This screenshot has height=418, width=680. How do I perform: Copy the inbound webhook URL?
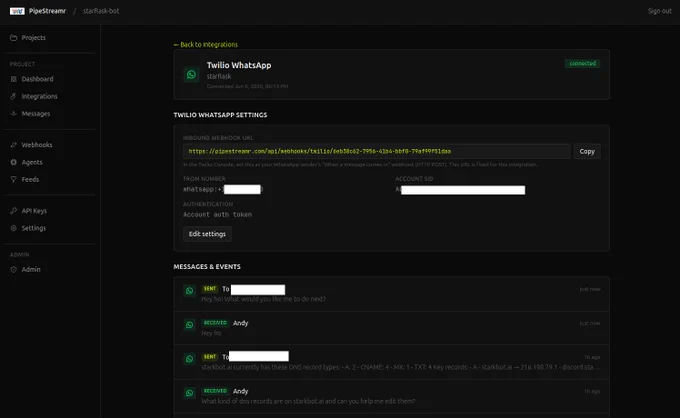pos(587,151)
